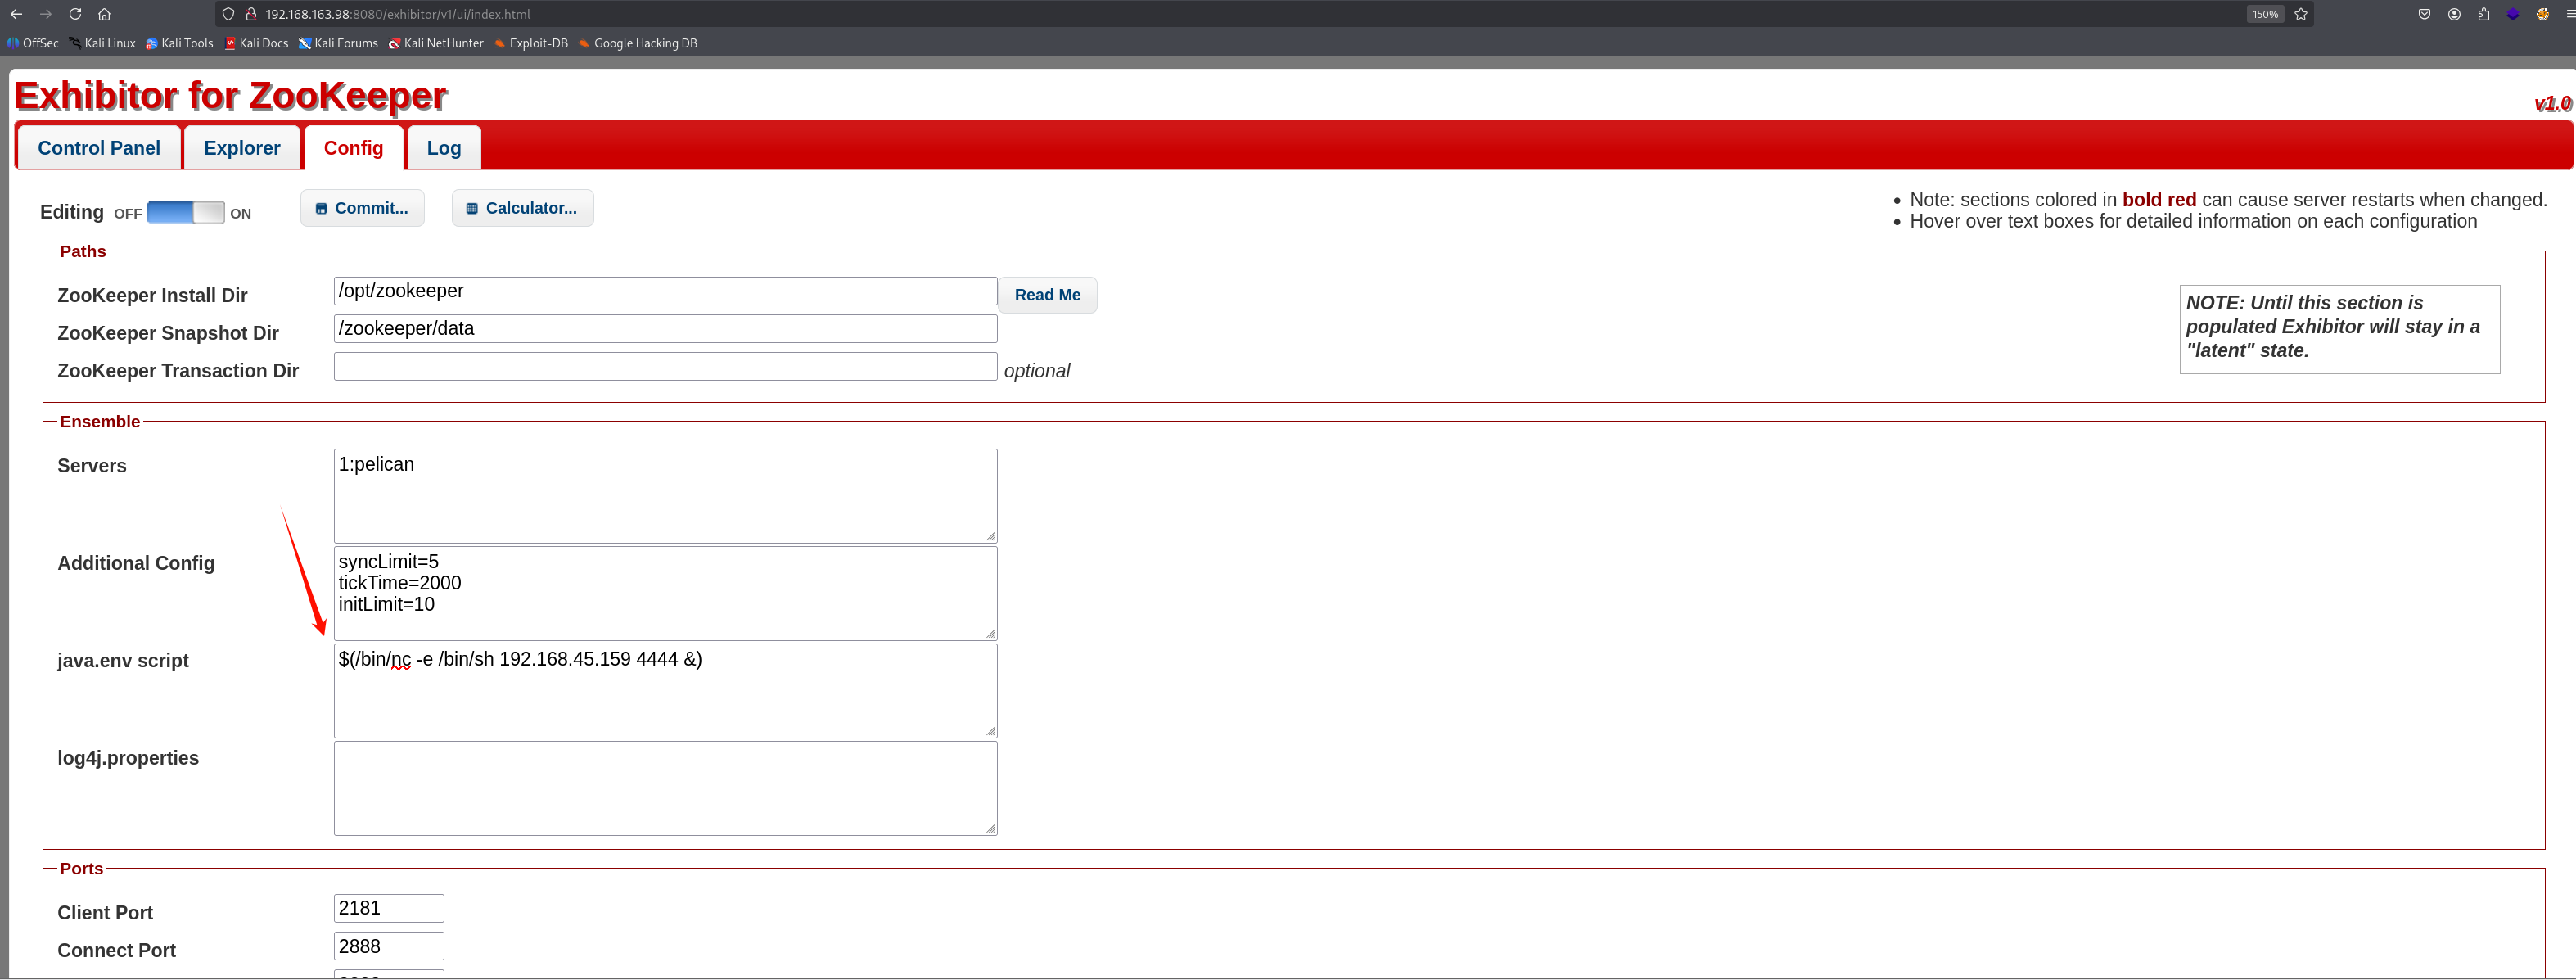Open the Calculator... button
This screenshot has height=980, width=2576.
522,208
